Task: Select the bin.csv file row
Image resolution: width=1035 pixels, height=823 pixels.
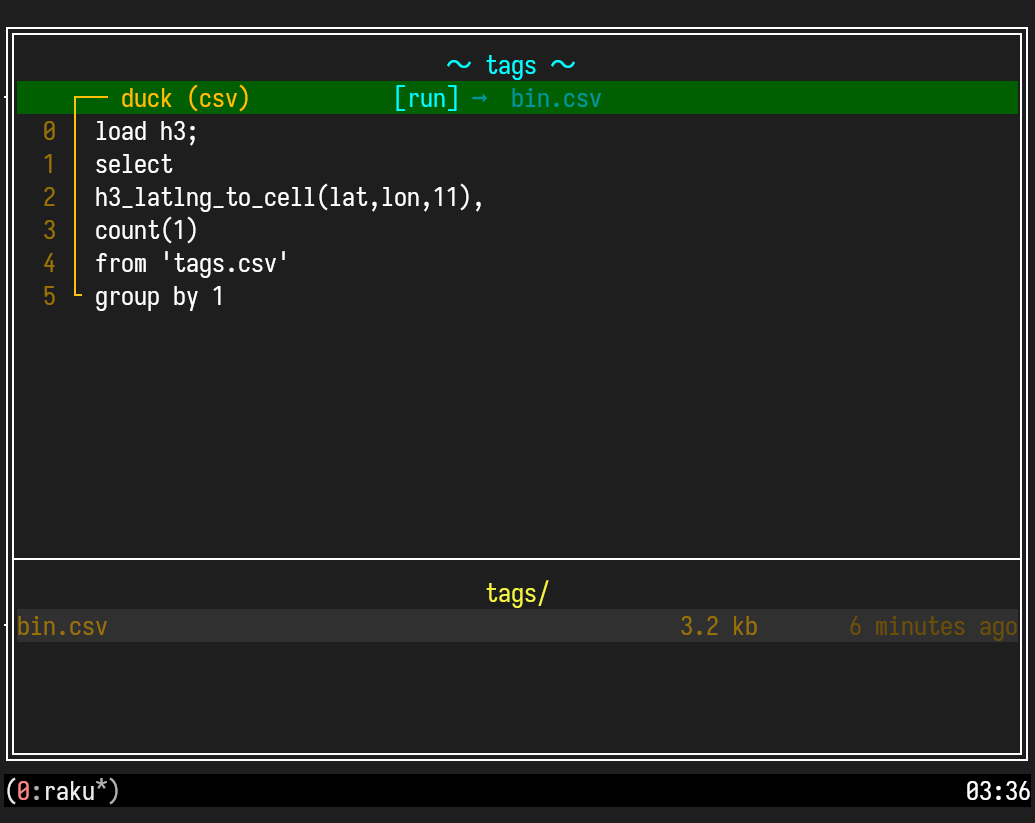Action: 62,627
